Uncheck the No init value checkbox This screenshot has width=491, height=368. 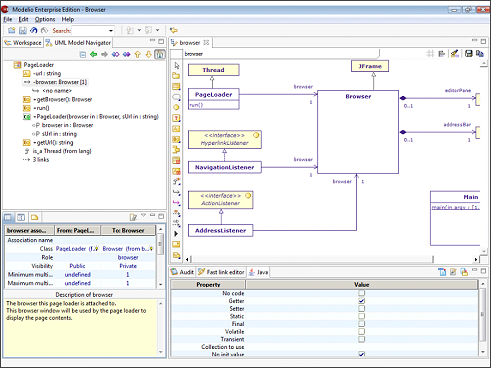(362, 354)
